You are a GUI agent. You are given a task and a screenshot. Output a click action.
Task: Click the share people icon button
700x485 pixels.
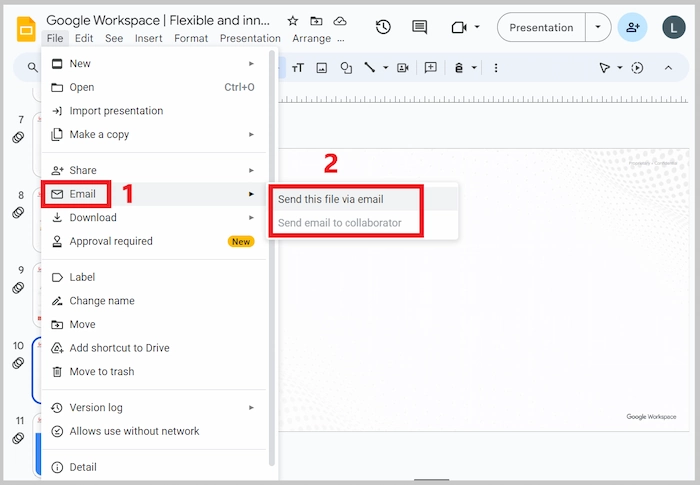pyautogui.click(x=632, y=27)
